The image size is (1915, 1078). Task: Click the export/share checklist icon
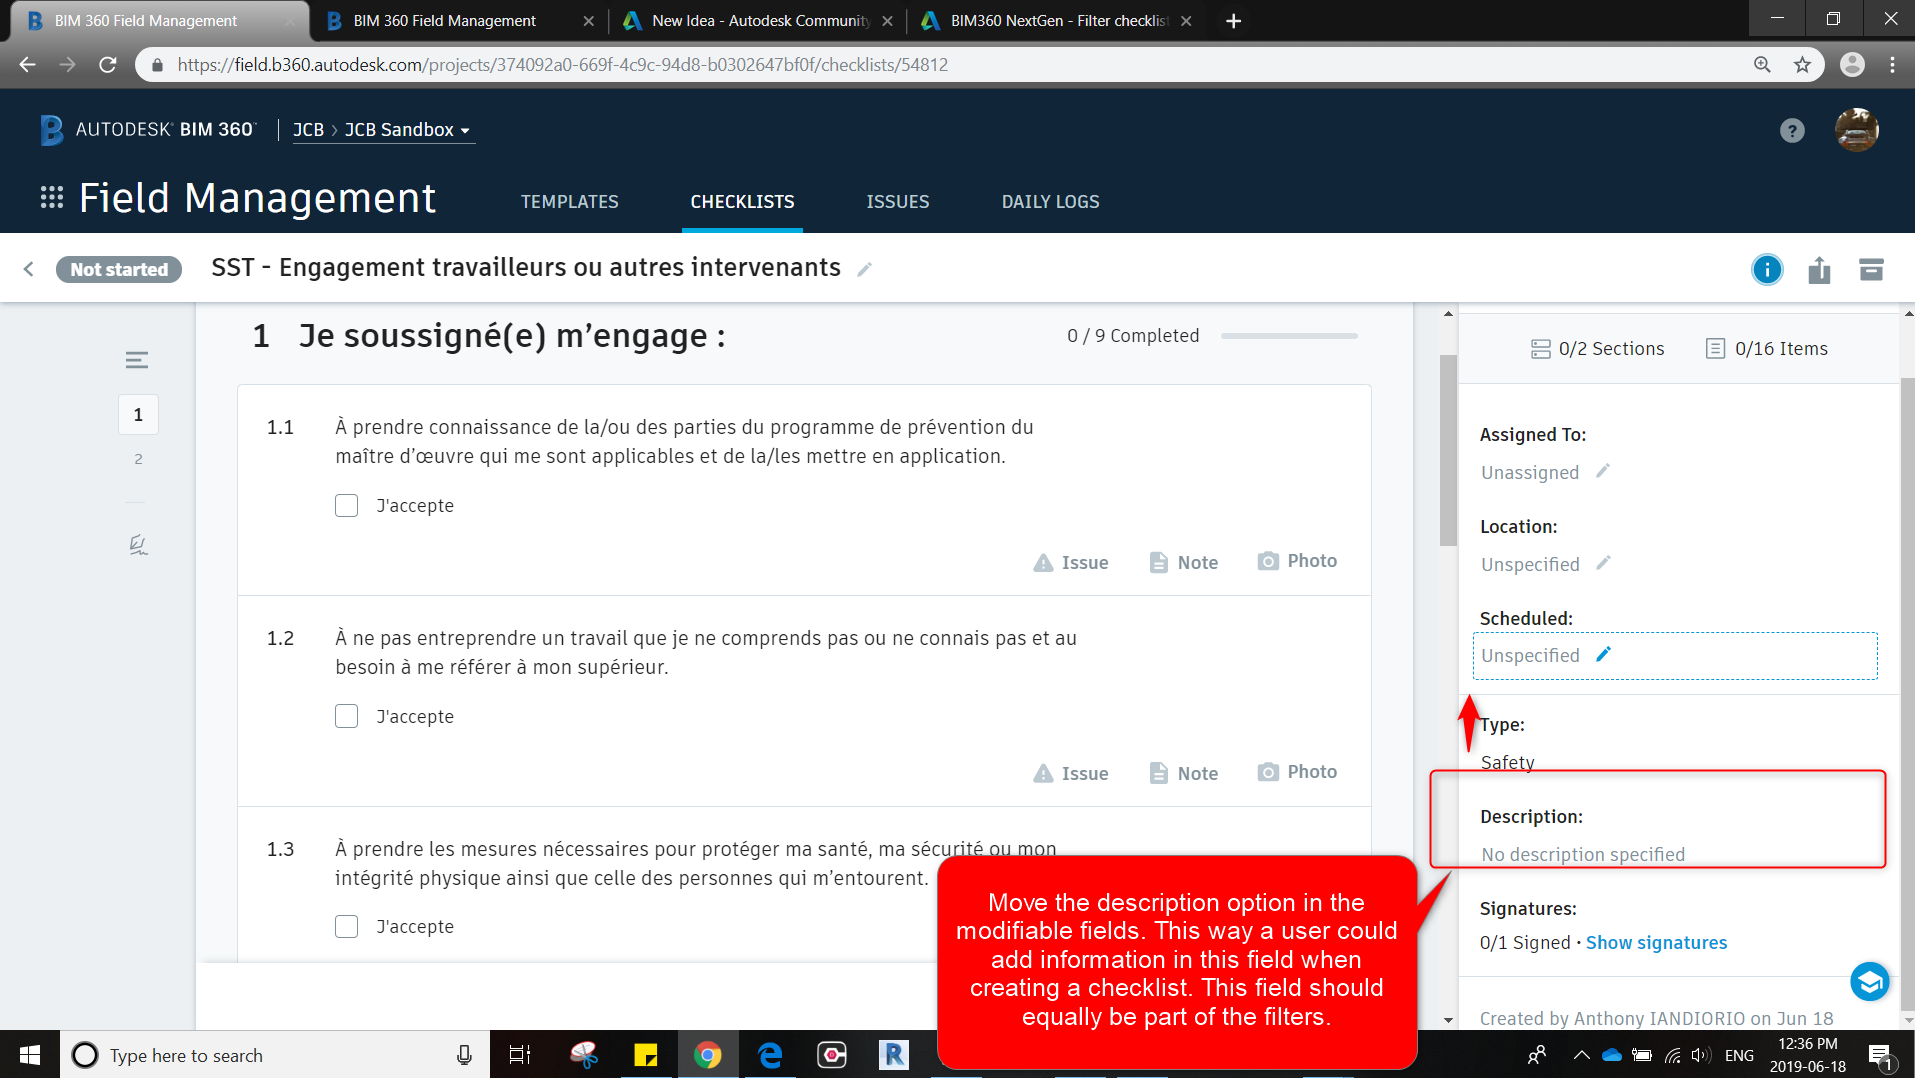coord(1820,269)
